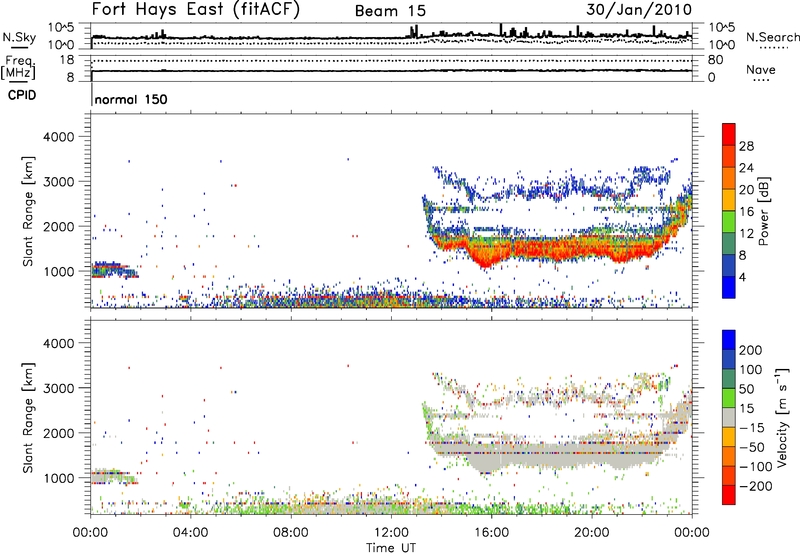Click the 'CPID' label
800x554 pixels.
[22, 95]
